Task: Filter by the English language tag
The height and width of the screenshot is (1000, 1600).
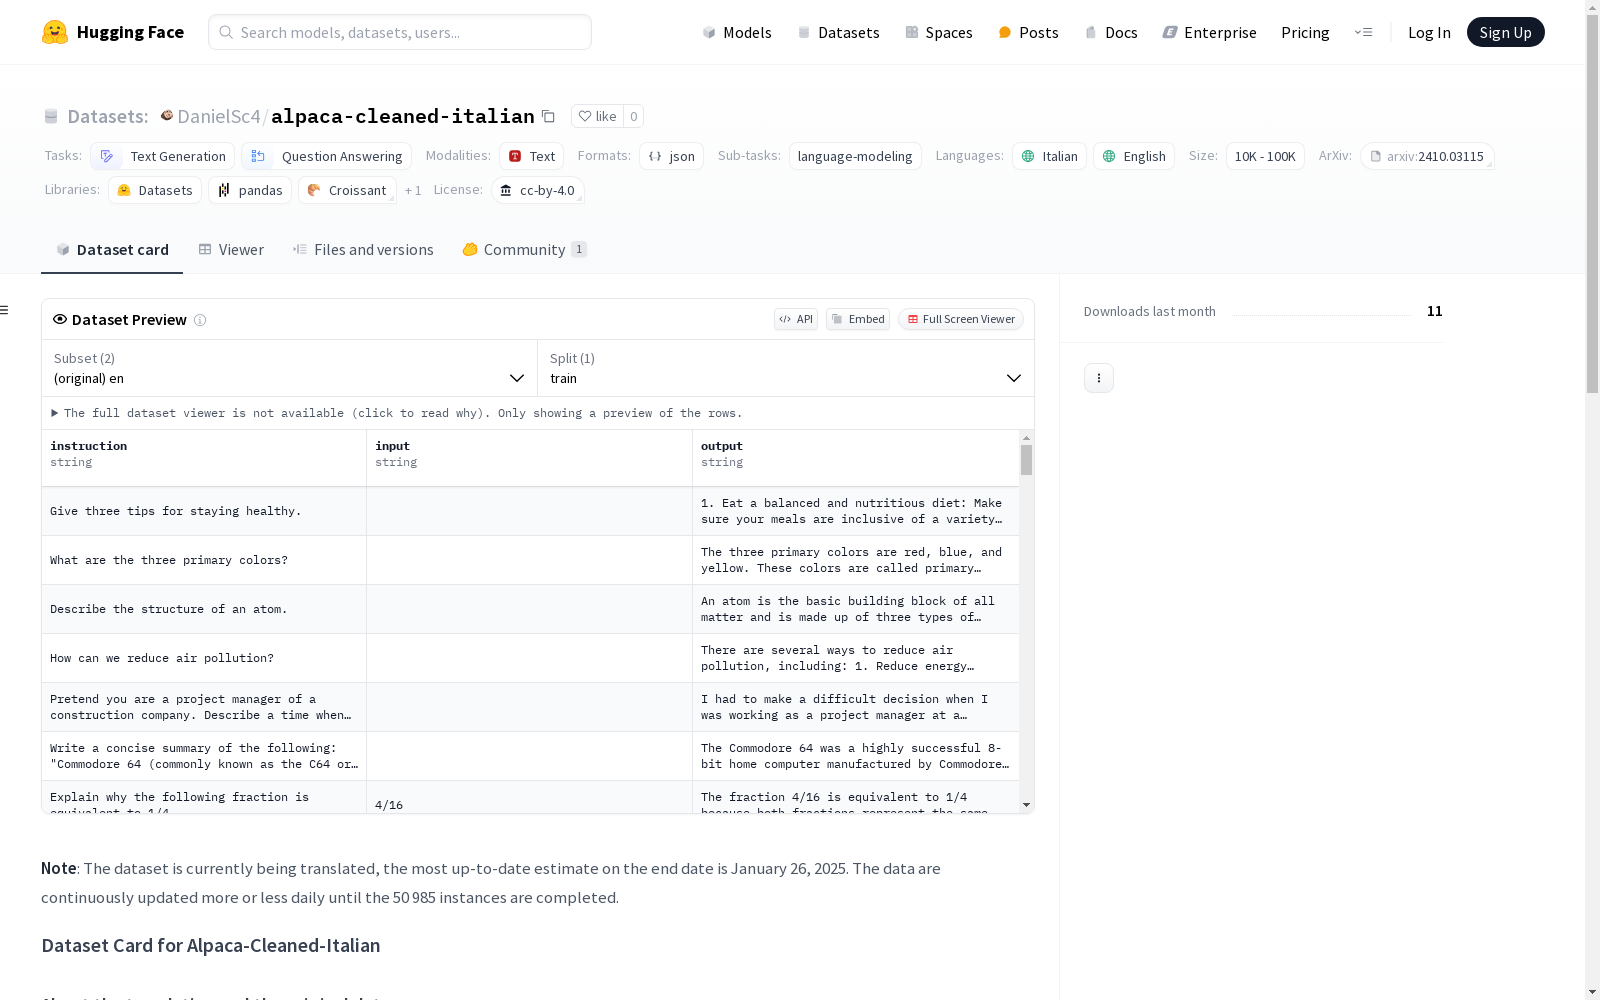Action: click(1134, 156)
